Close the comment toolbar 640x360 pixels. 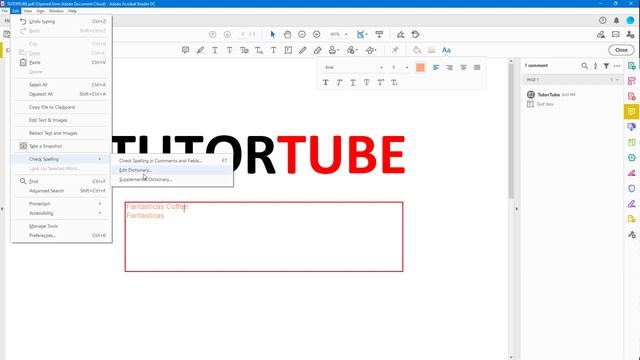pos(621,50)
